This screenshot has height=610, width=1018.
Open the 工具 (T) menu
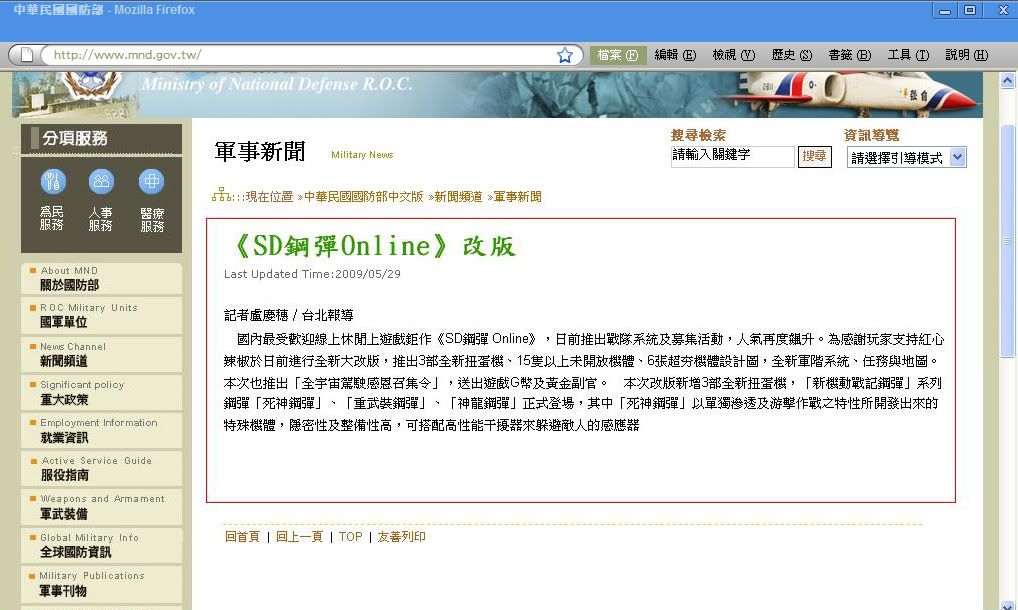(908, 55)
